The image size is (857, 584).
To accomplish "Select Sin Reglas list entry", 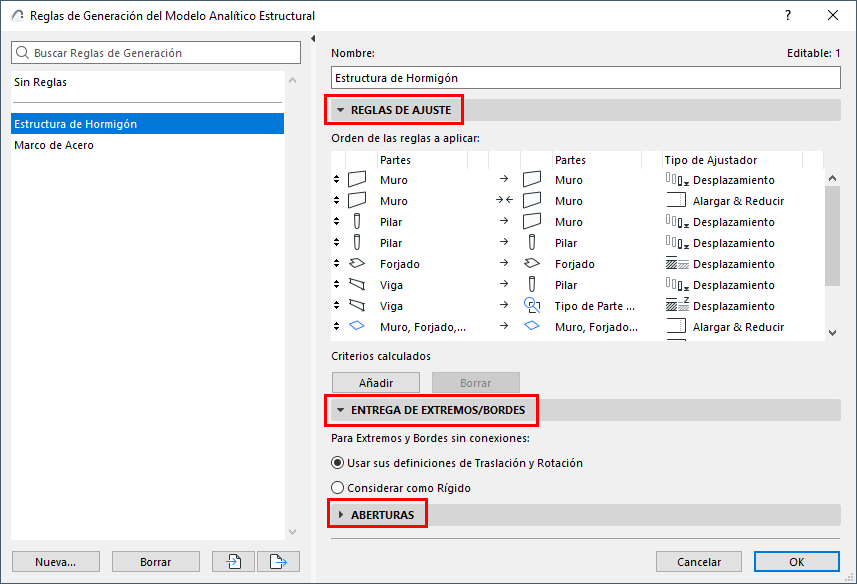I will pyautogui.click(x=41, y=82).
